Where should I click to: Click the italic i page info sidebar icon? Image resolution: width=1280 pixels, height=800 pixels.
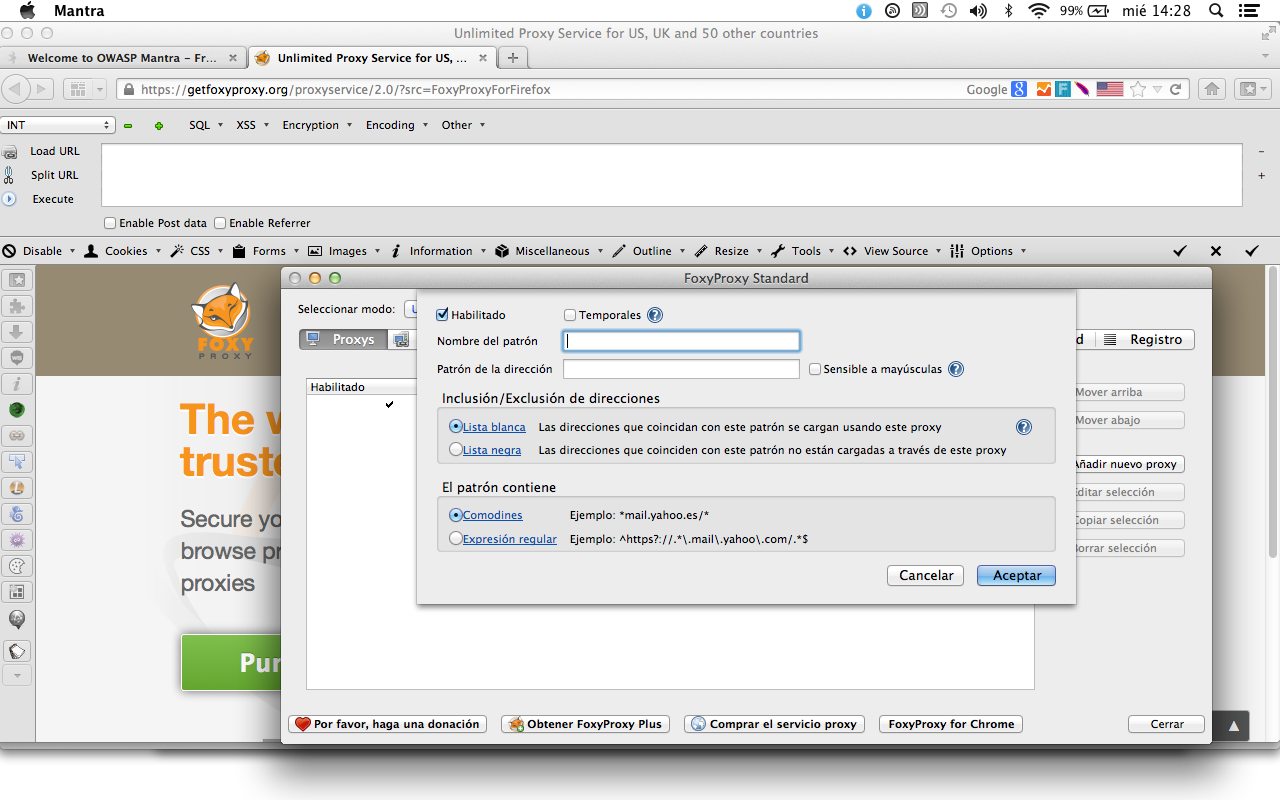(x=17, y=384)
